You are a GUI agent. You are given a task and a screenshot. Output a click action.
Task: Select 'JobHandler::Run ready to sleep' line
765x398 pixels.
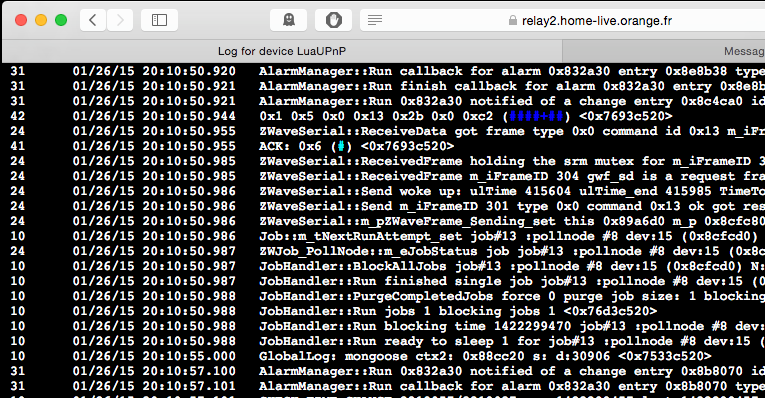pyautogui.click(x=512, y=341)
